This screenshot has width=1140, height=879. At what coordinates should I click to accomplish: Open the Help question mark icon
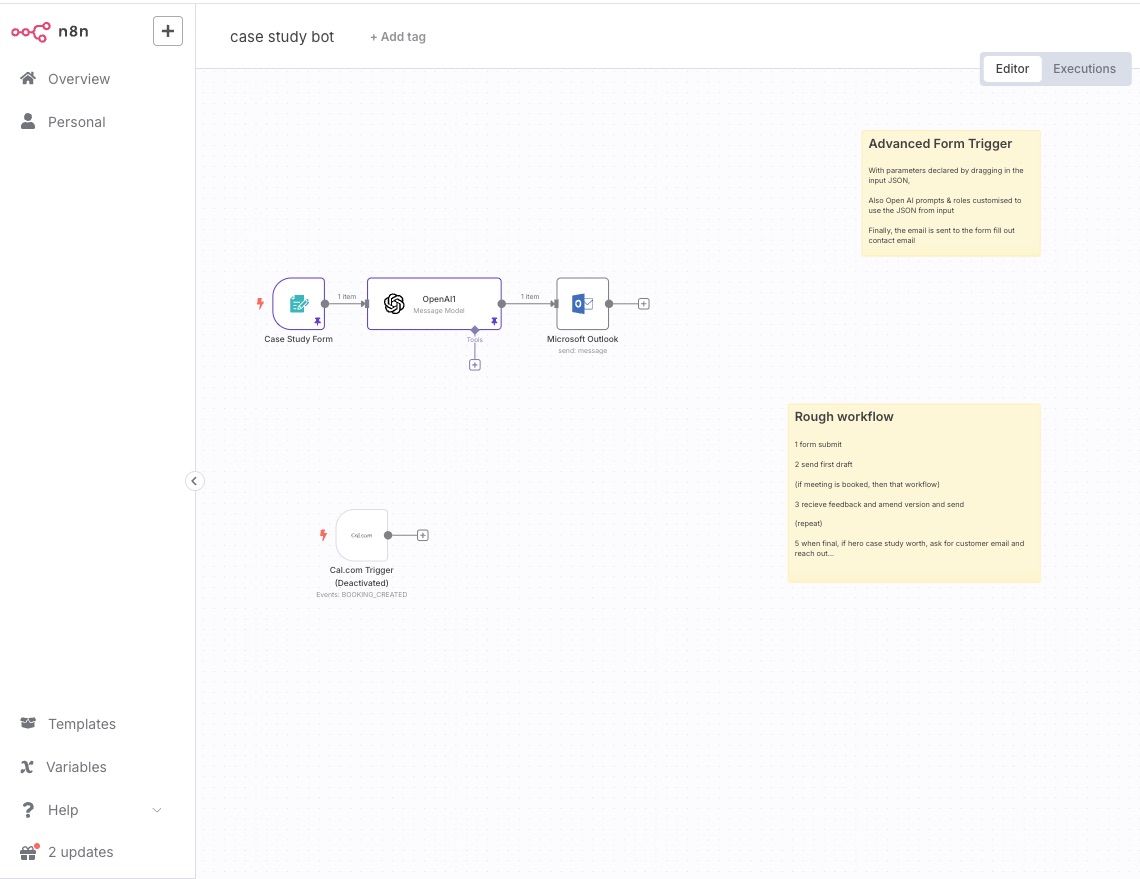point(28,810)
